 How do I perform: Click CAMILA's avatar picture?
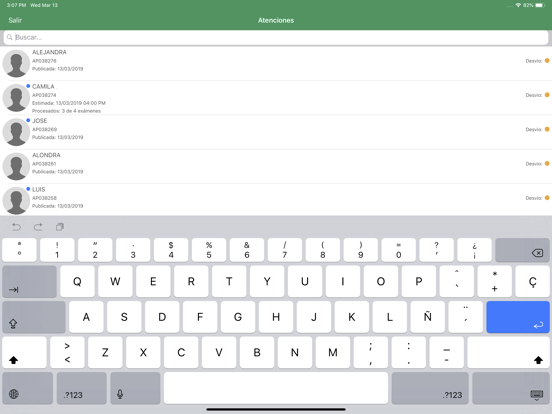pos(16,98)
